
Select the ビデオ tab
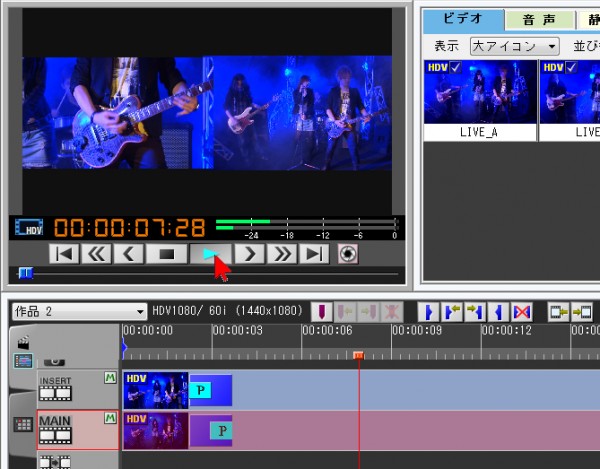(461, 19)
